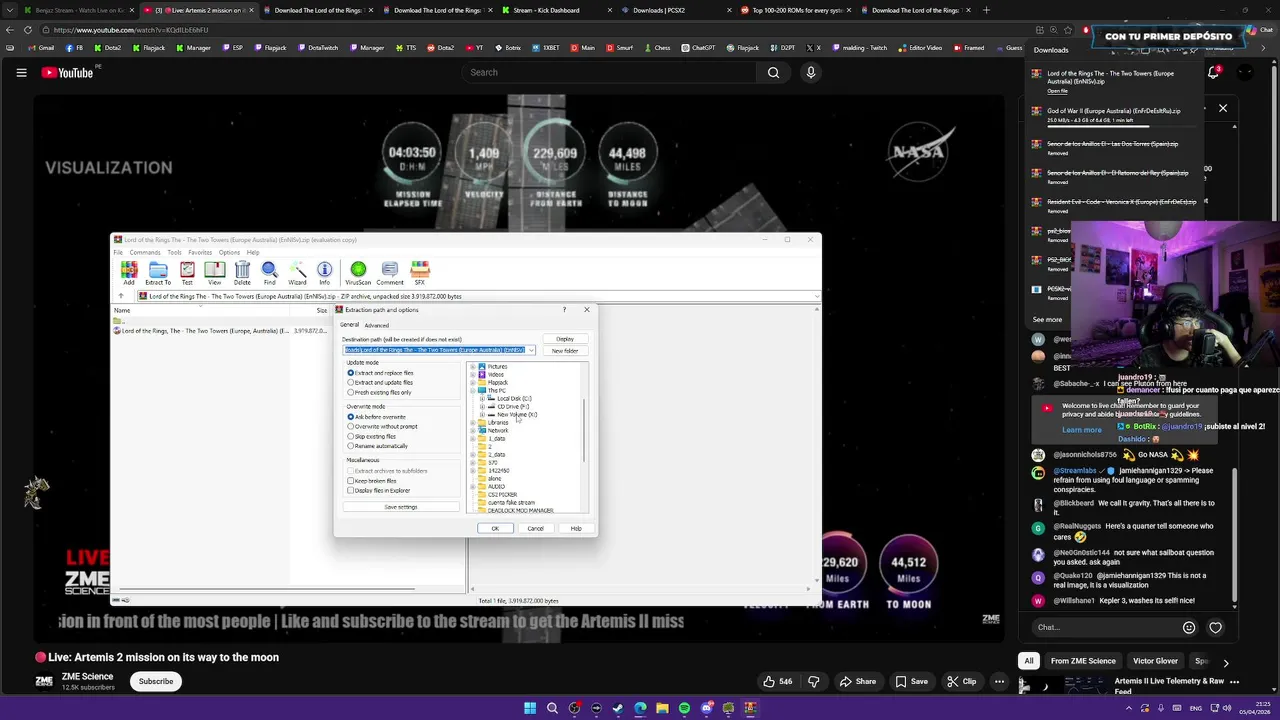Open YouTube notifications bell

pyautogui.click(x=1213, y=72)
